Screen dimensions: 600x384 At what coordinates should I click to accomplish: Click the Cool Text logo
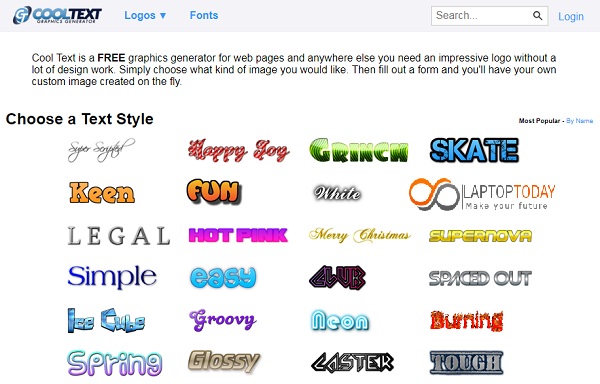coord(57,15)
